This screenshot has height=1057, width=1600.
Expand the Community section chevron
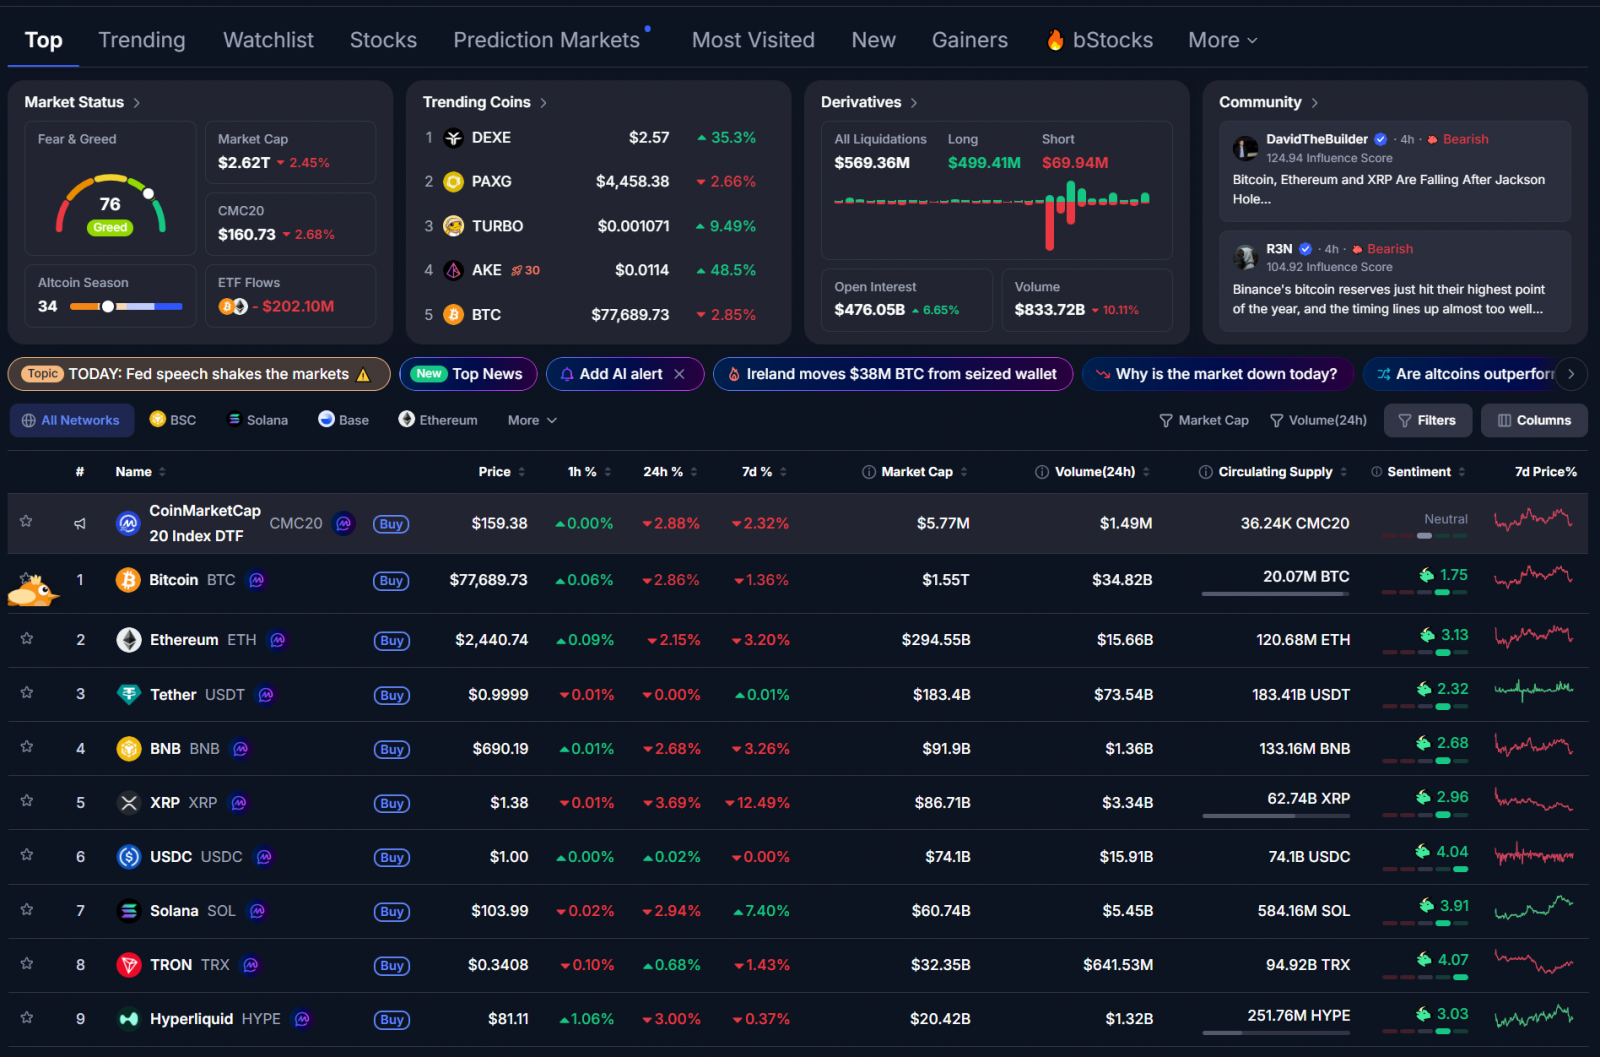pos(1315,103)
